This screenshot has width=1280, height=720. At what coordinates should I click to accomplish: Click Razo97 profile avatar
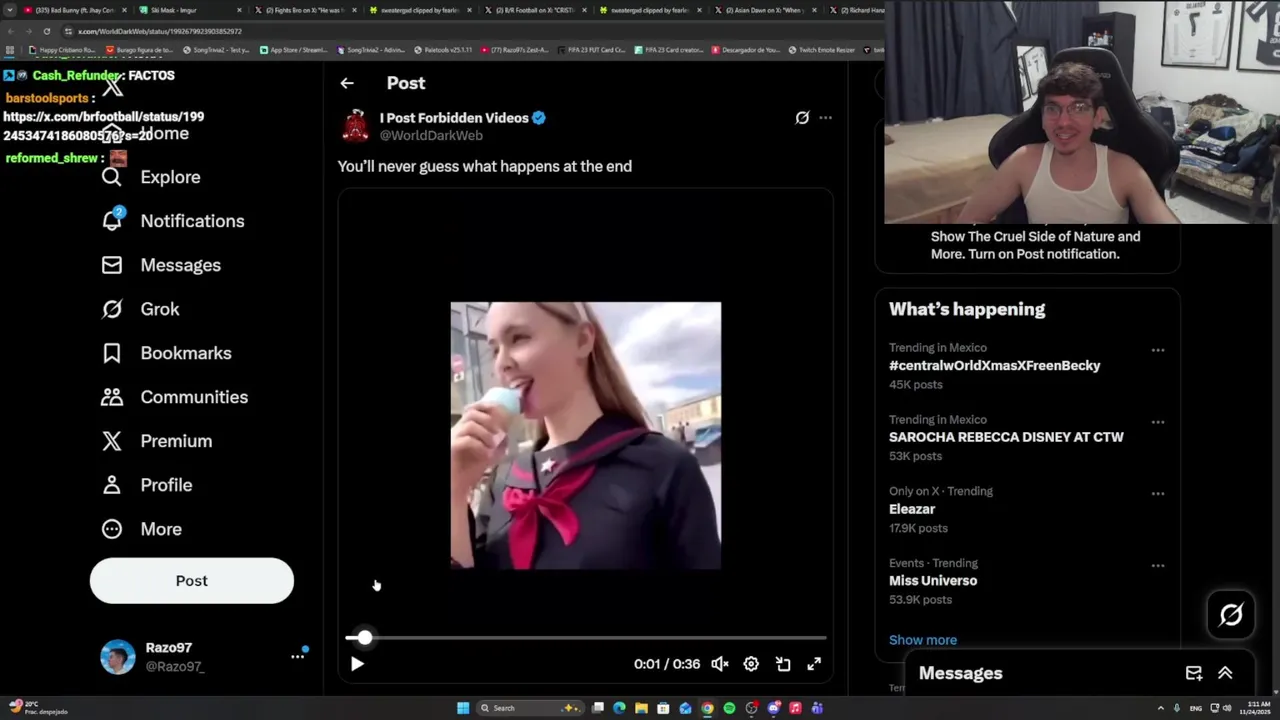coord(118,657)
